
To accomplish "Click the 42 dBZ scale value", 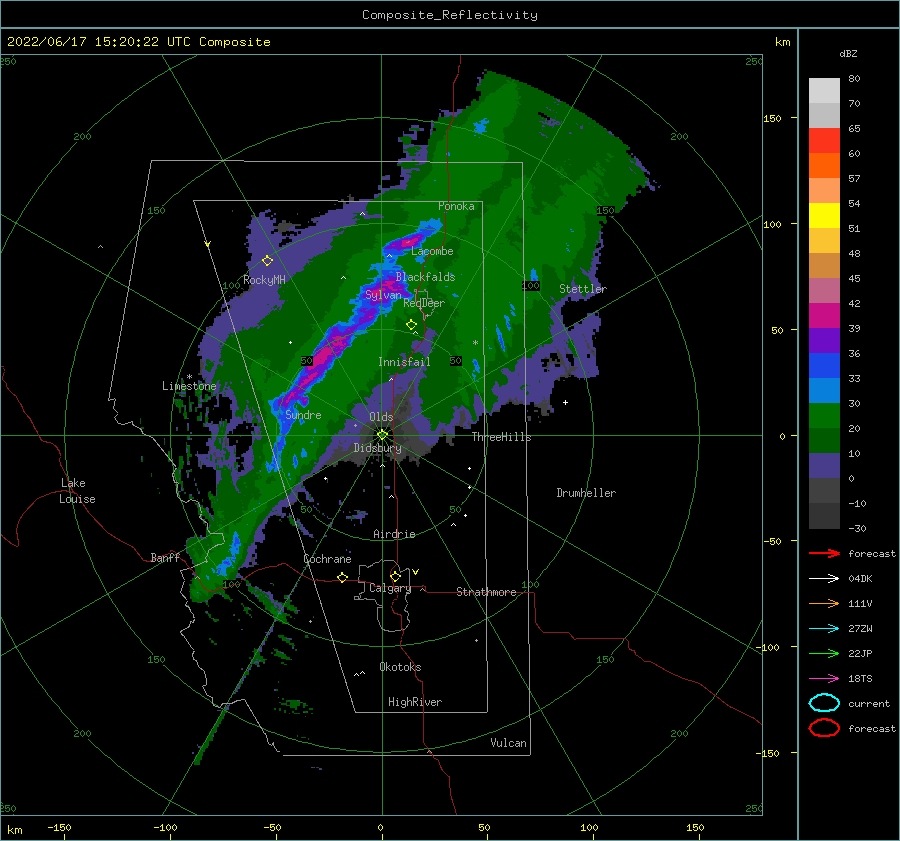I will click(x=854, y=304).
